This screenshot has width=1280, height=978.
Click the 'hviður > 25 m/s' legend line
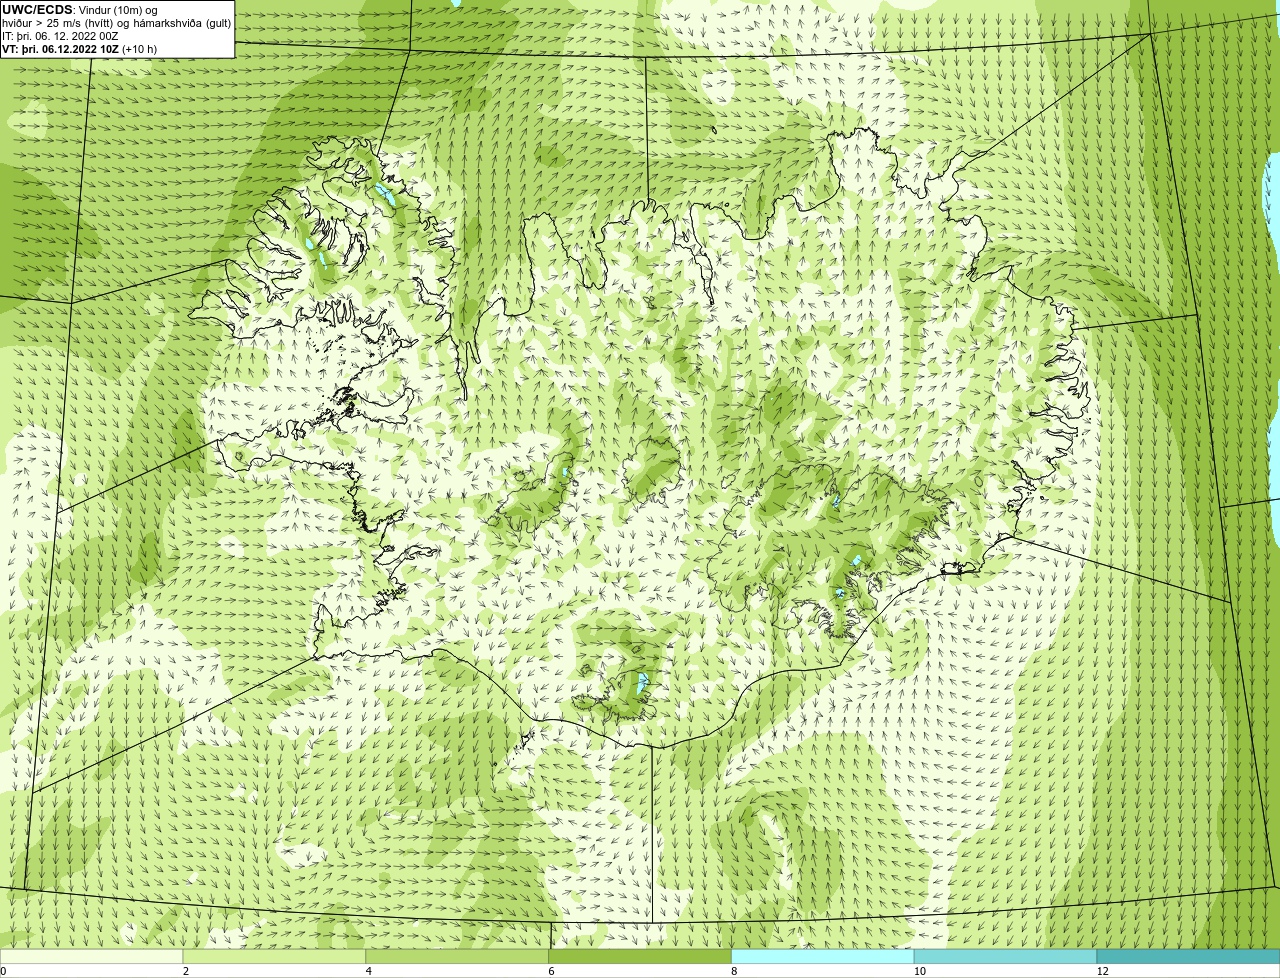tap(116, 23)
